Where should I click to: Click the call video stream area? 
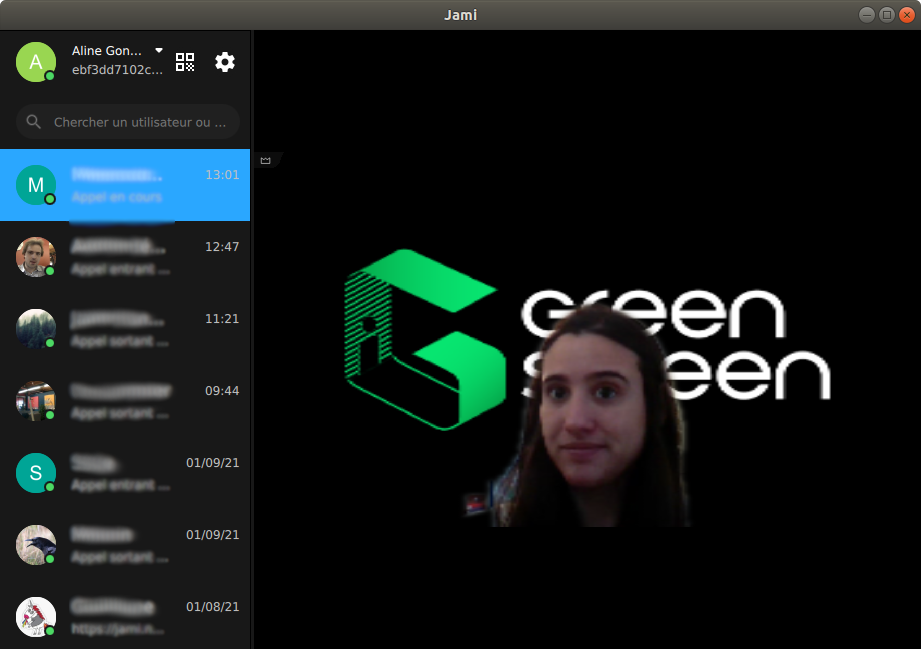[x=587, y=340]
